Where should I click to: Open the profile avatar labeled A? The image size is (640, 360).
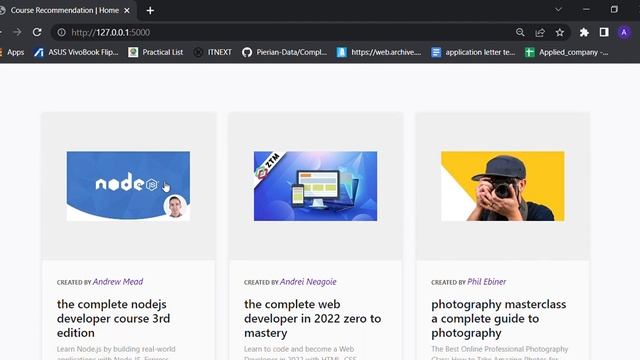[624, 32]
